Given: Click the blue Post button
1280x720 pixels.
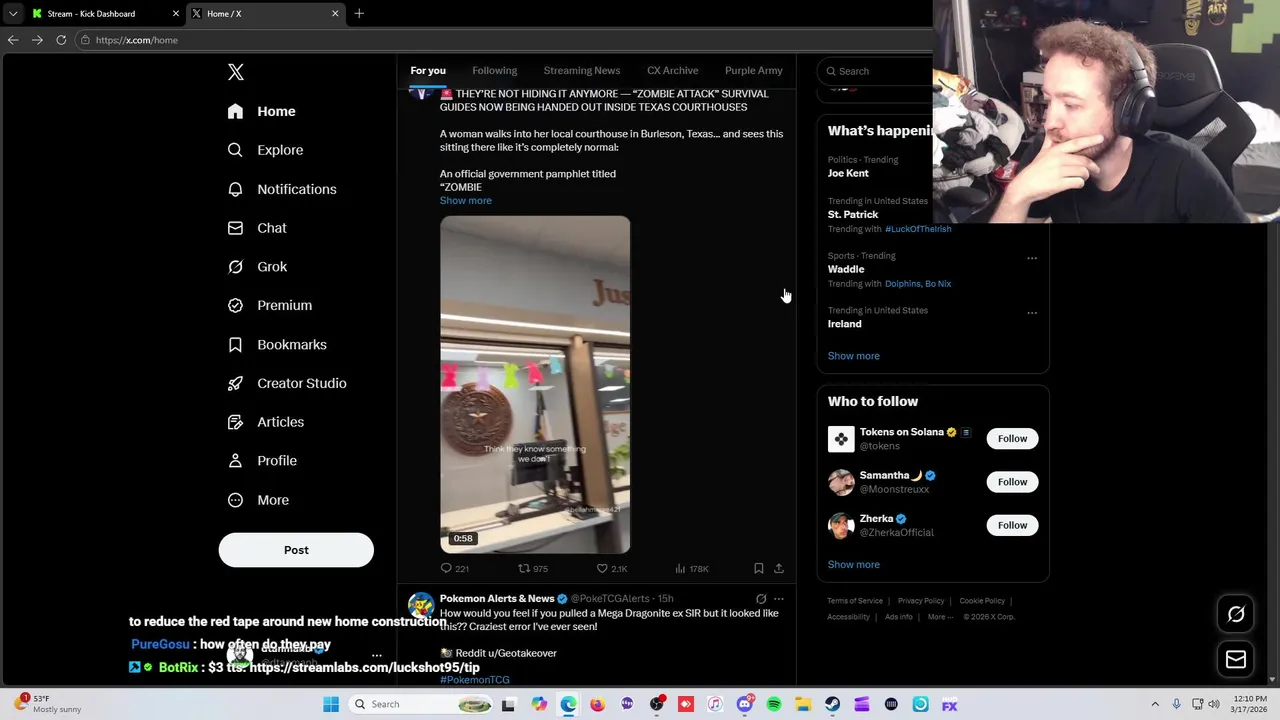Looking at the screenshot, I should pos(296,550).
